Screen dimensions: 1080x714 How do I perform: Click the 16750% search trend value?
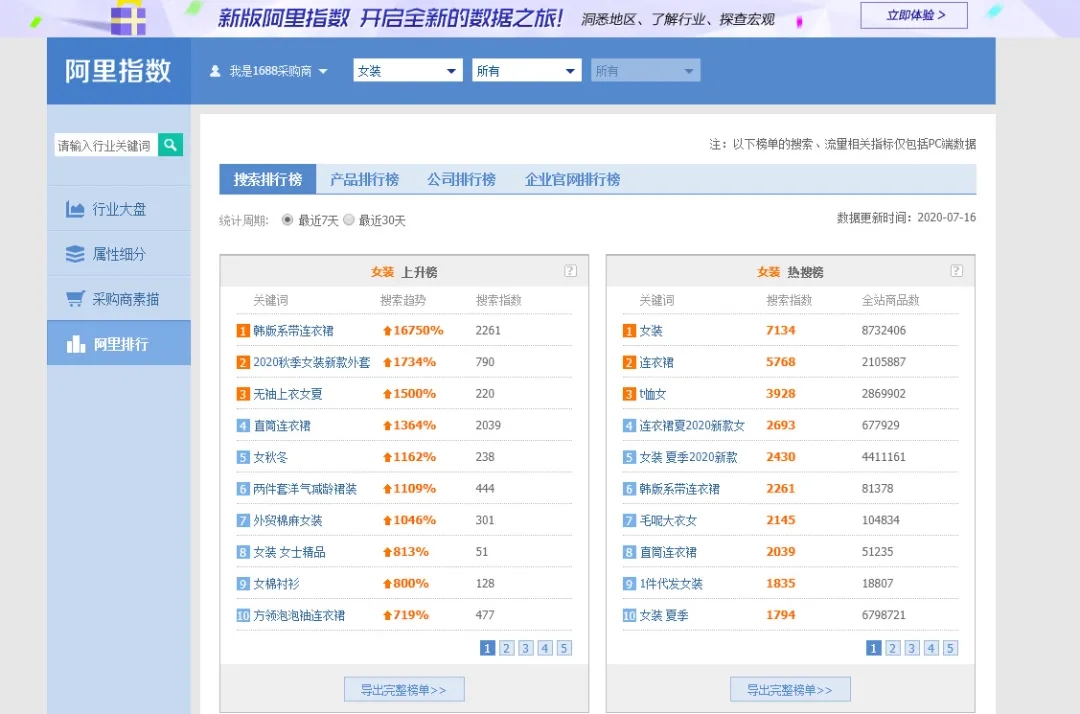(x=413, y=330)
